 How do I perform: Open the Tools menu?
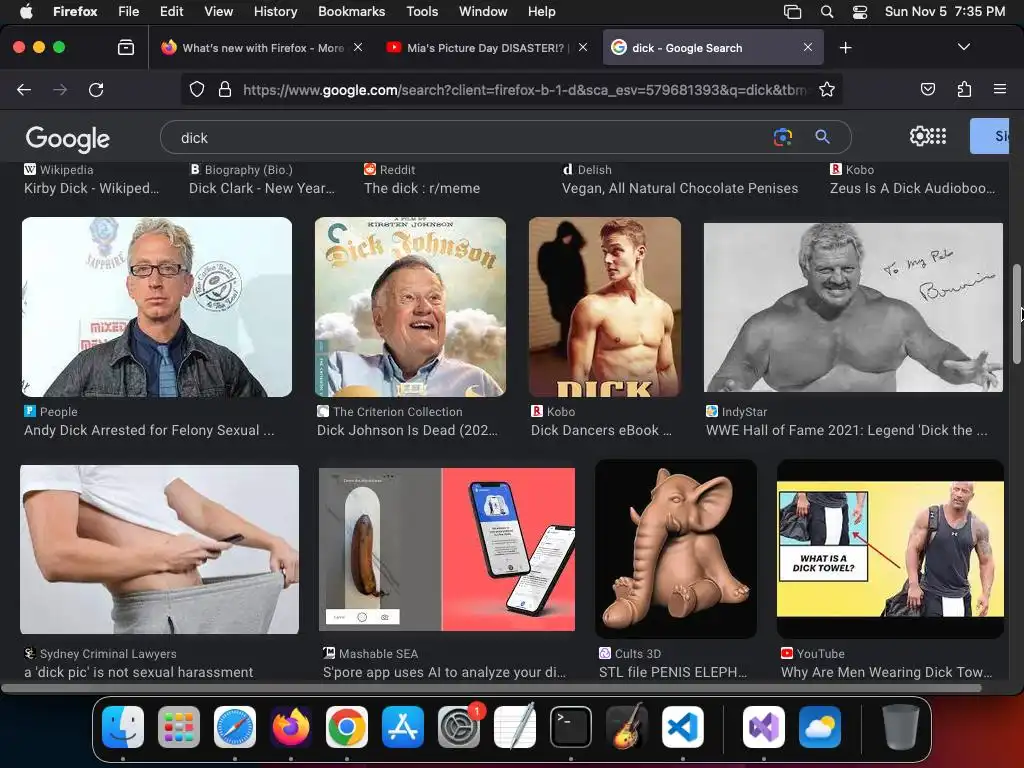422,11
